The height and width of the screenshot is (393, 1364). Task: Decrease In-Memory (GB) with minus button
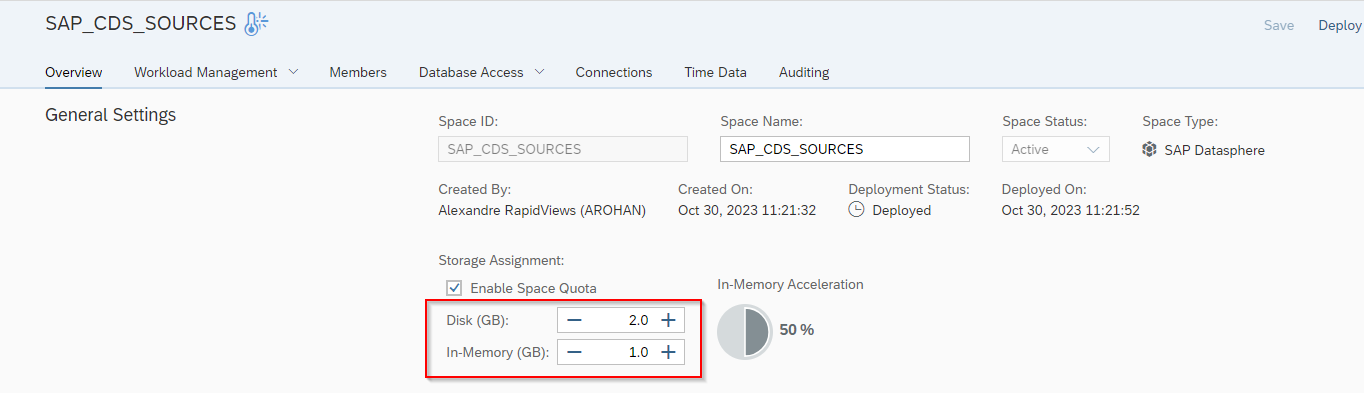tap(574, 352)
